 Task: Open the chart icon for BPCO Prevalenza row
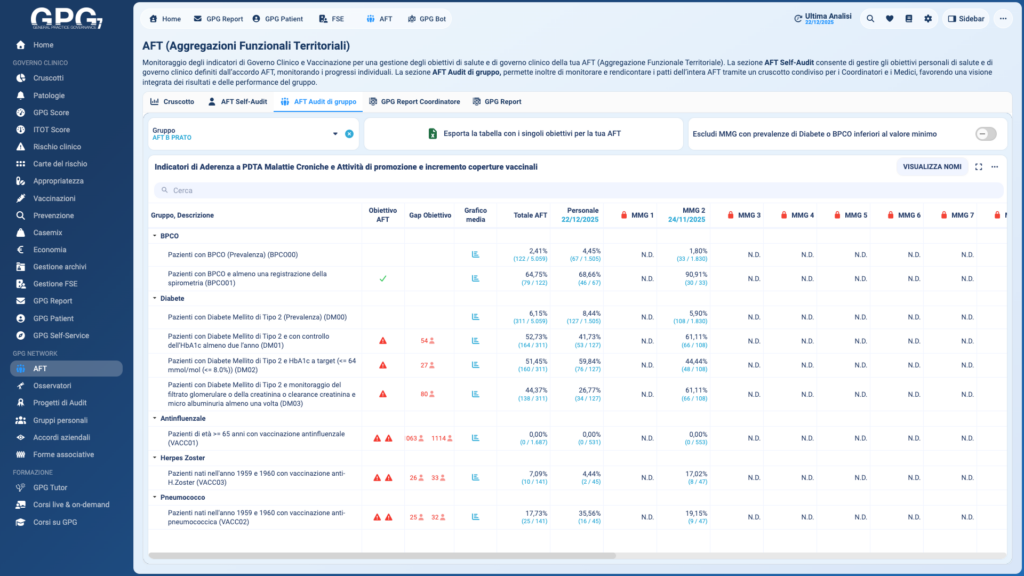(x=475, y=254)
